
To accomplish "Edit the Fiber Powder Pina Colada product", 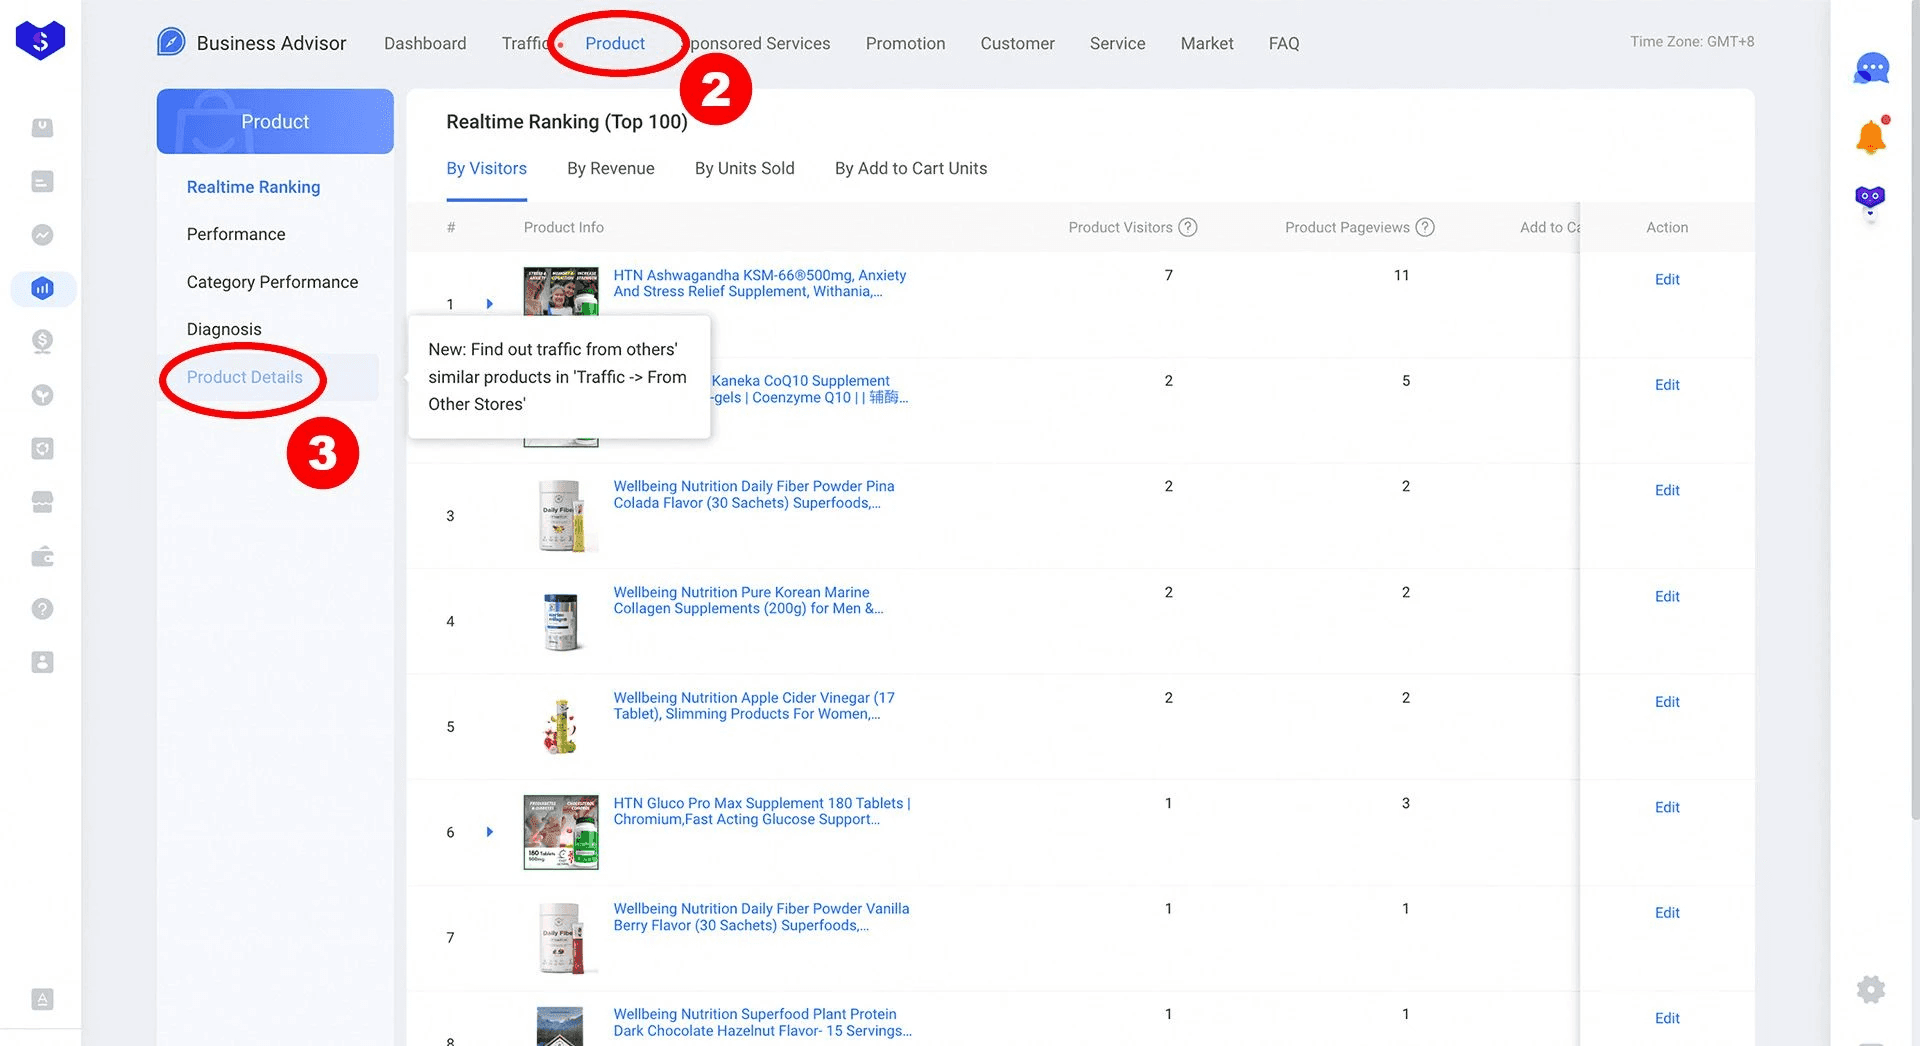I will tap(1667, 490).
